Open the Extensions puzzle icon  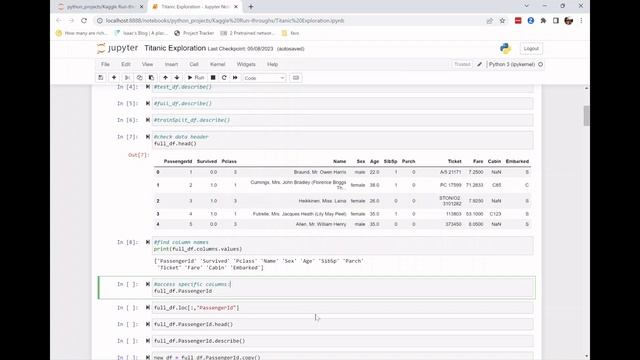tap(543, 21)
